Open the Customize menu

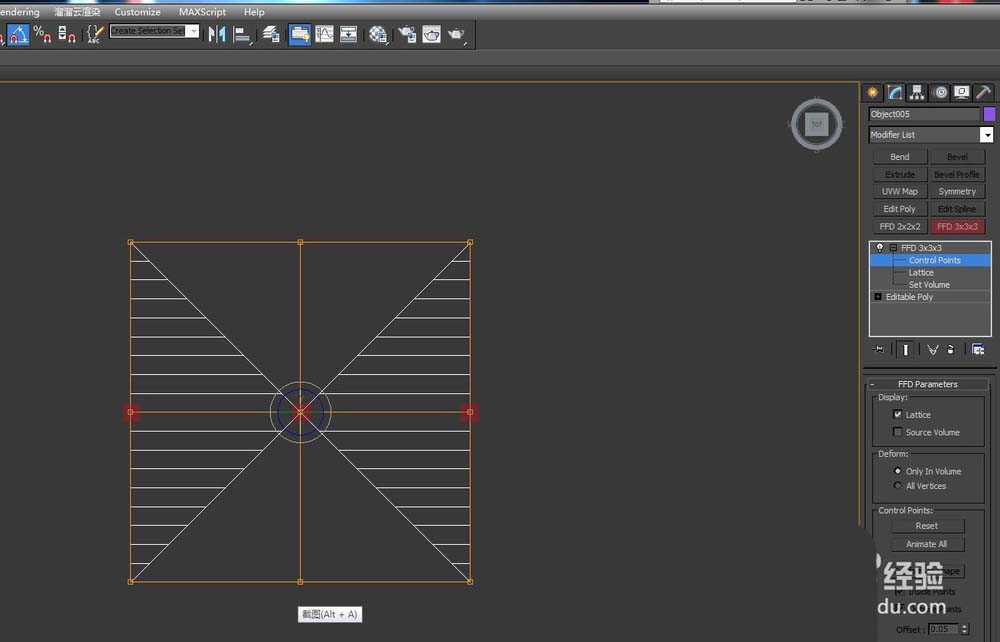pyautogui.click(x=137, y=12)
